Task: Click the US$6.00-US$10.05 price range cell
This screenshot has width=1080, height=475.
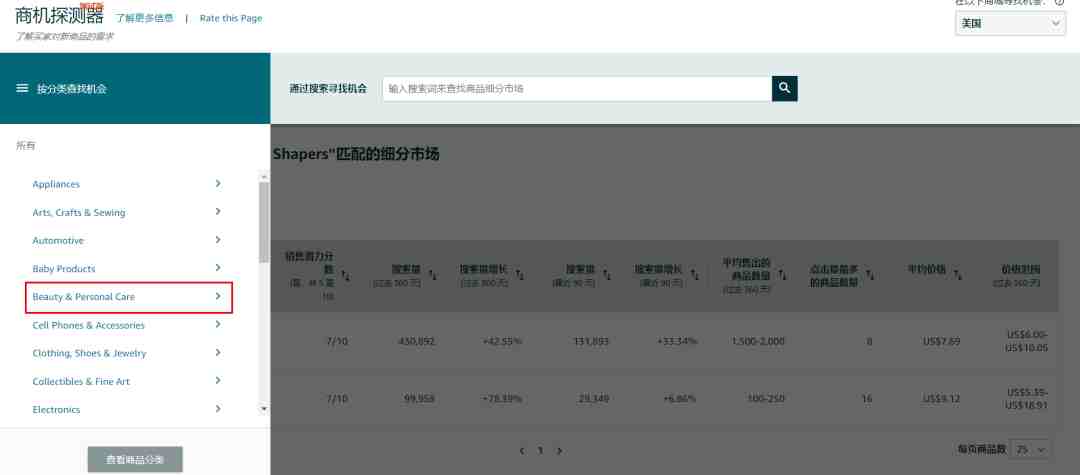Action: (1027, 341)
